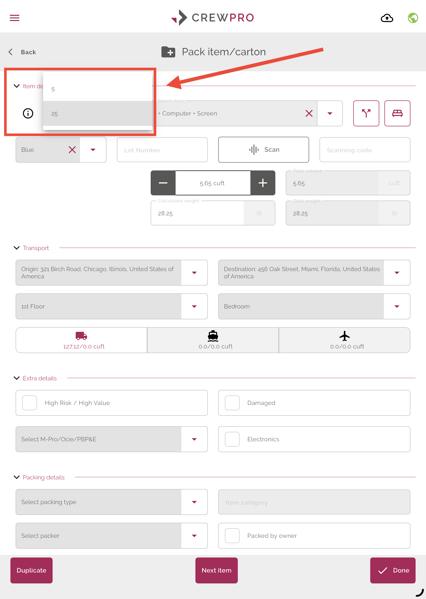Choose option 25 in the dropdown list
This screenshot has width=426, height=599.
[x=98, y=113]
